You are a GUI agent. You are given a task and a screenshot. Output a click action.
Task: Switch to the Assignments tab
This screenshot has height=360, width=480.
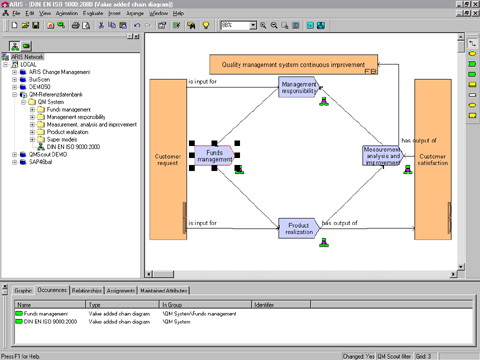pyautogui.click(x=121, y=291)
